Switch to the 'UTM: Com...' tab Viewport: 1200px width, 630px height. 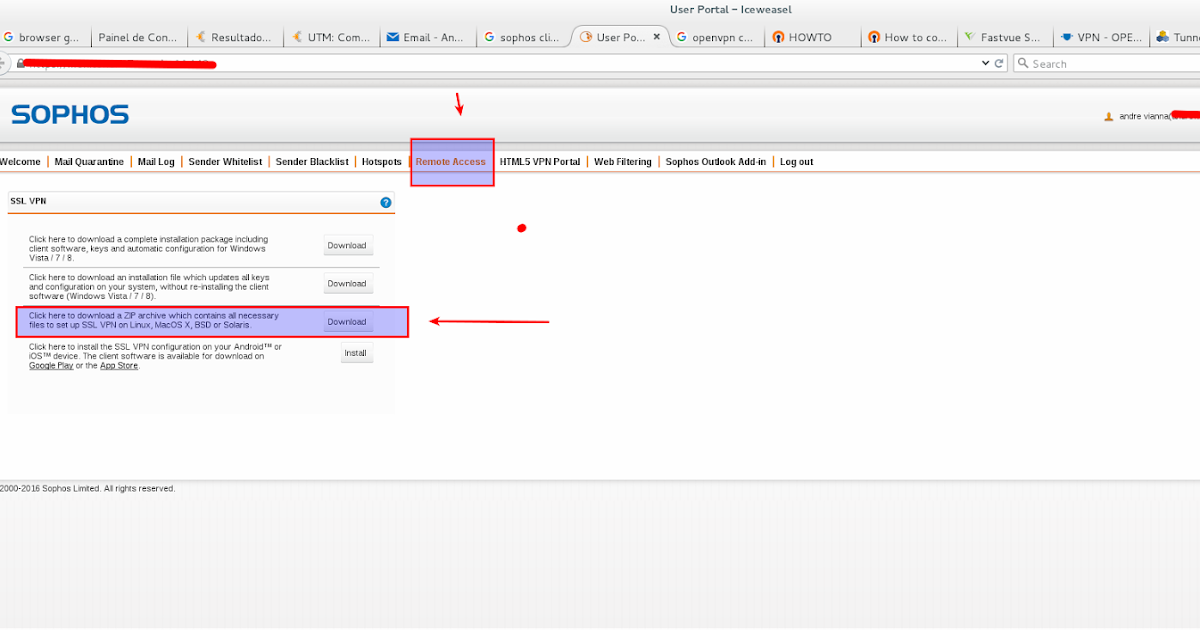331,37
